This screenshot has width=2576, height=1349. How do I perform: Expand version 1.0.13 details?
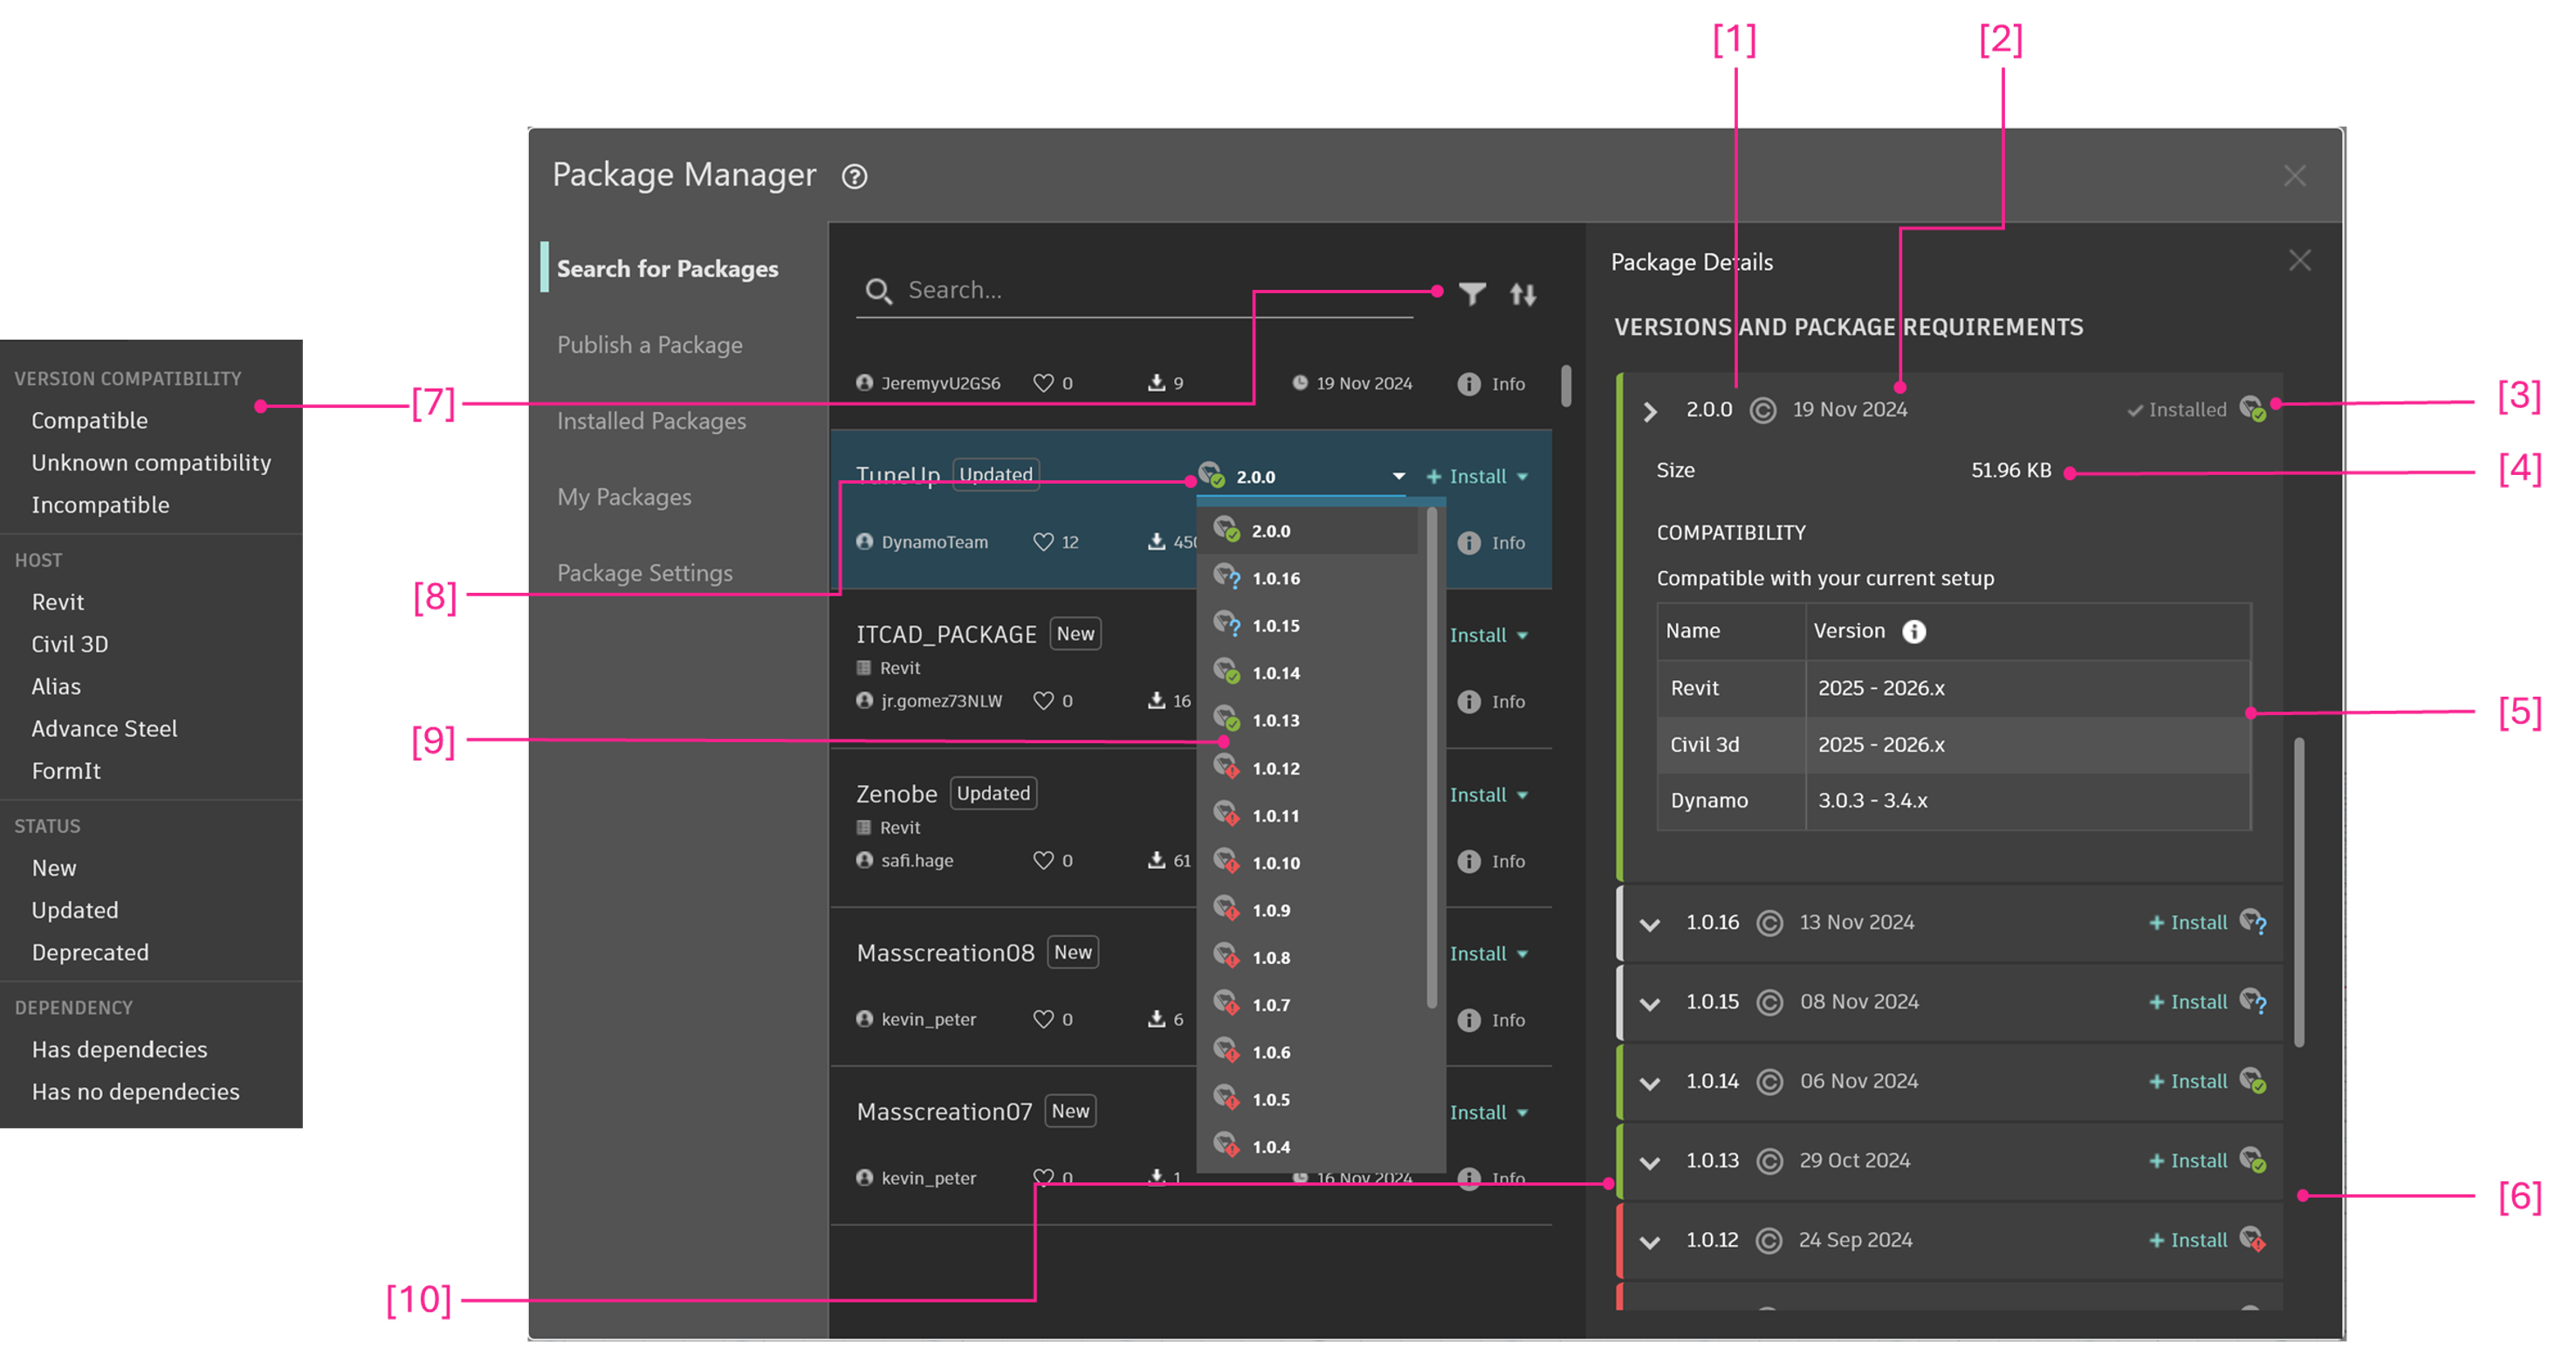click(x=1650, y=1162)
